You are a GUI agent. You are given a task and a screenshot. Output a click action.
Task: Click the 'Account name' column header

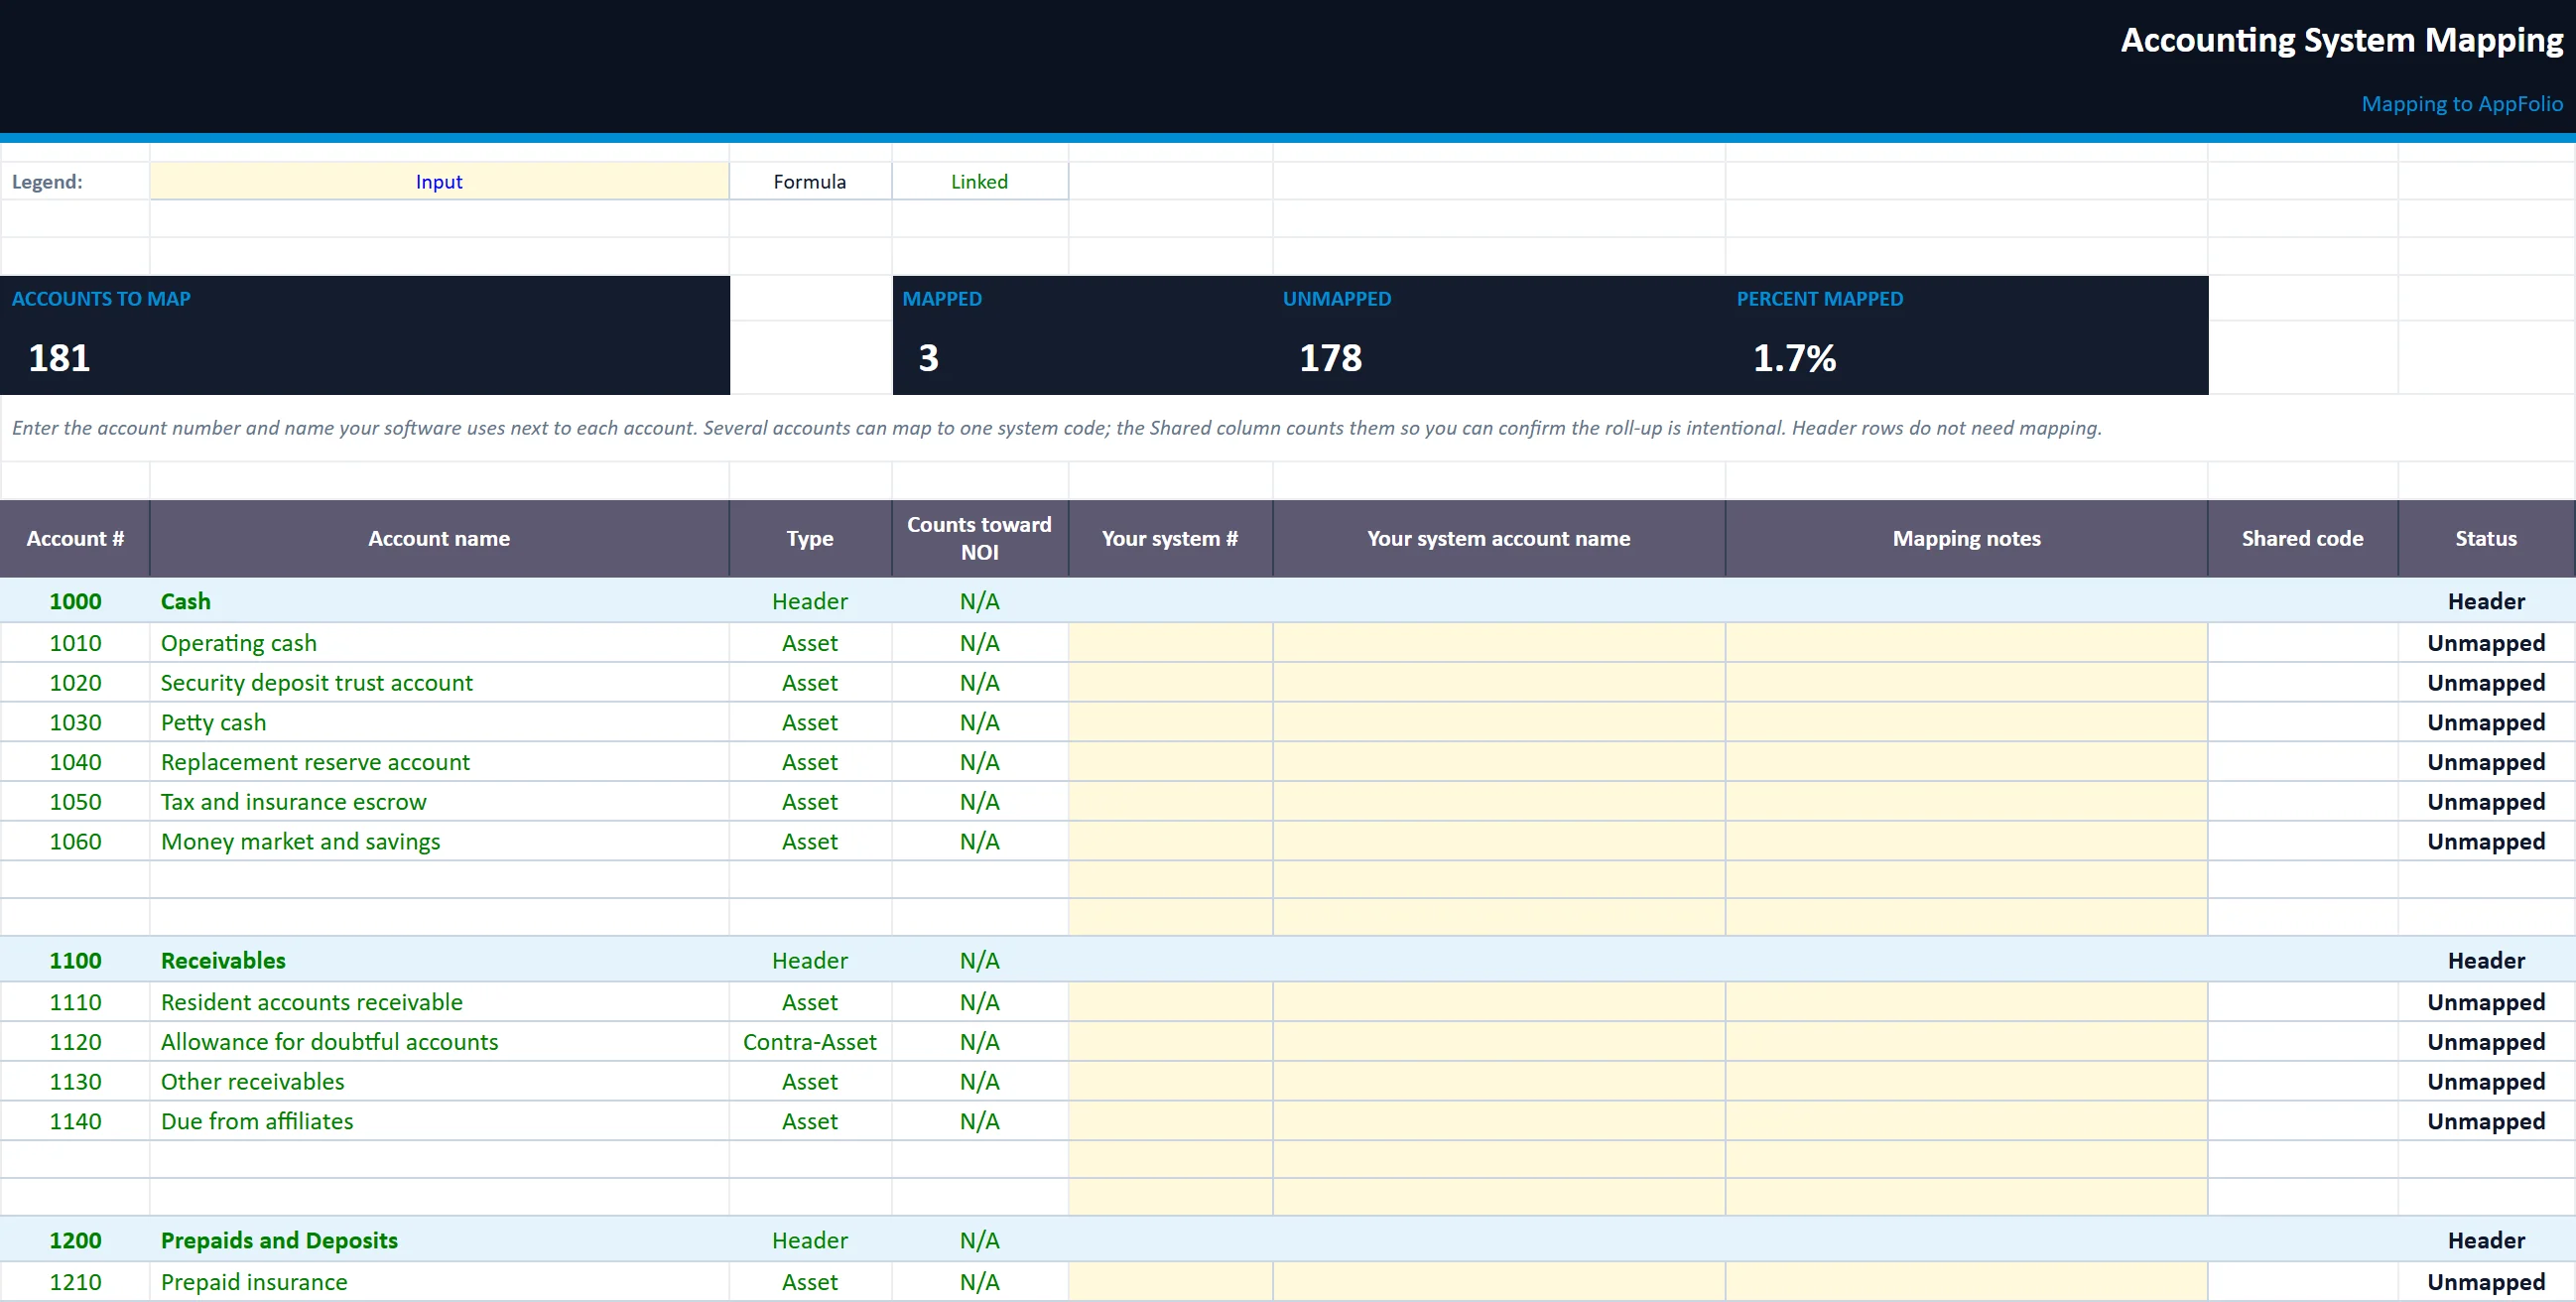click(x=439, y=538)
